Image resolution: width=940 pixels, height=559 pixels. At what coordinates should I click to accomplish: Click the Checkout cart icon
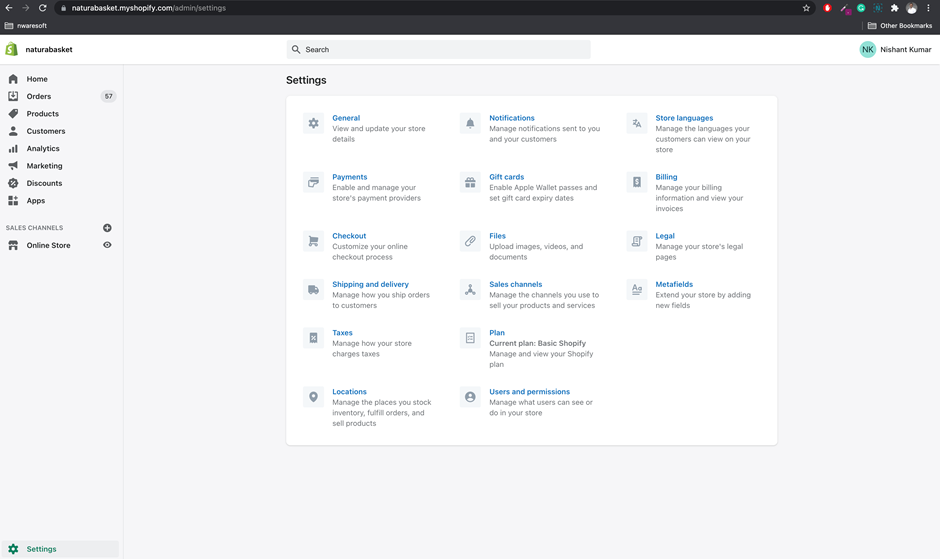coord(313,241)
